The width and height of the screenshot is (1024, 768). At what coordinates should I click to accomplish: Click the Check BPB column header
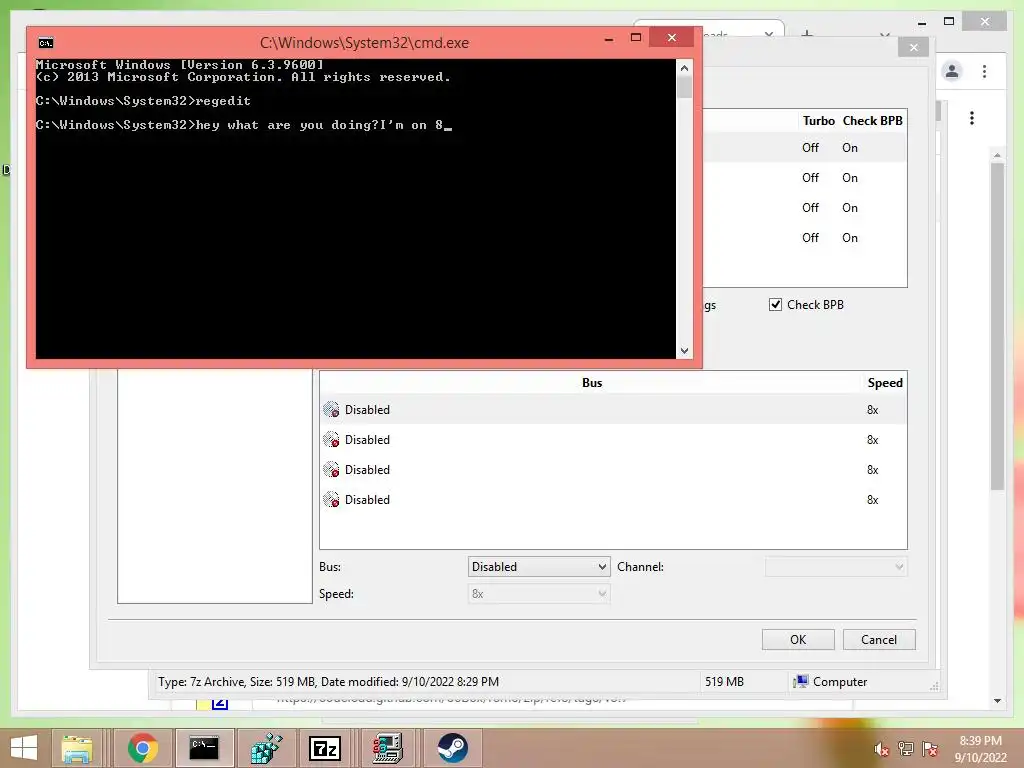pyautogui.click(x=872, y=121)
